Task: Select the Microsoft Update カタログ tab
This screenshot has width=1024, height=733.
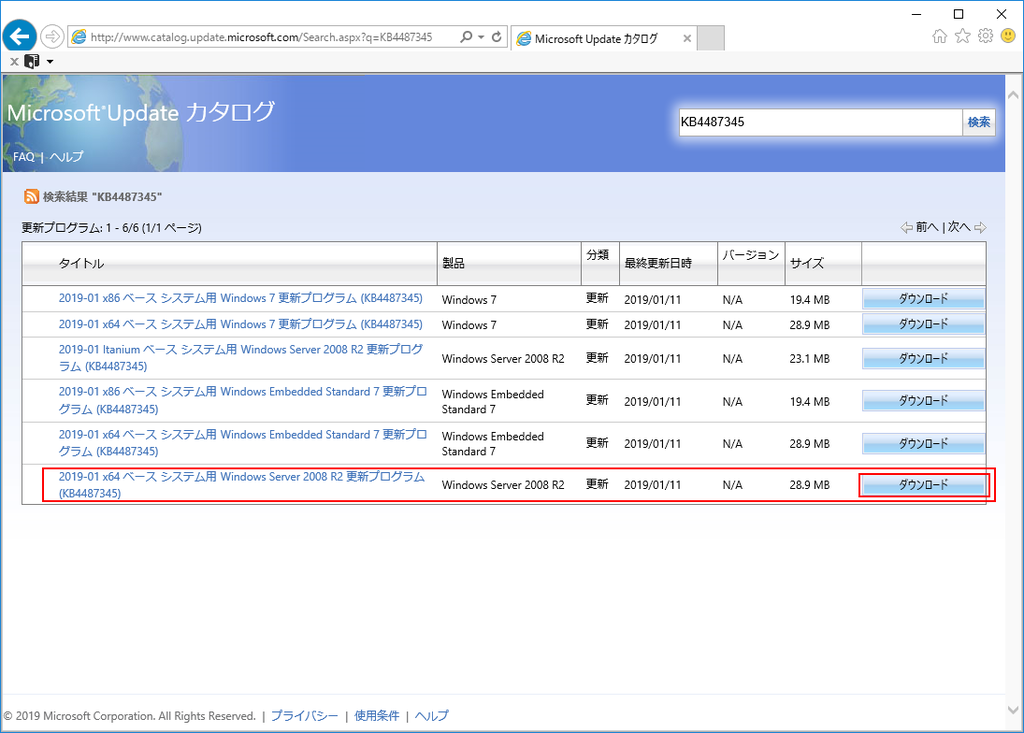Action: pos(596,39)
